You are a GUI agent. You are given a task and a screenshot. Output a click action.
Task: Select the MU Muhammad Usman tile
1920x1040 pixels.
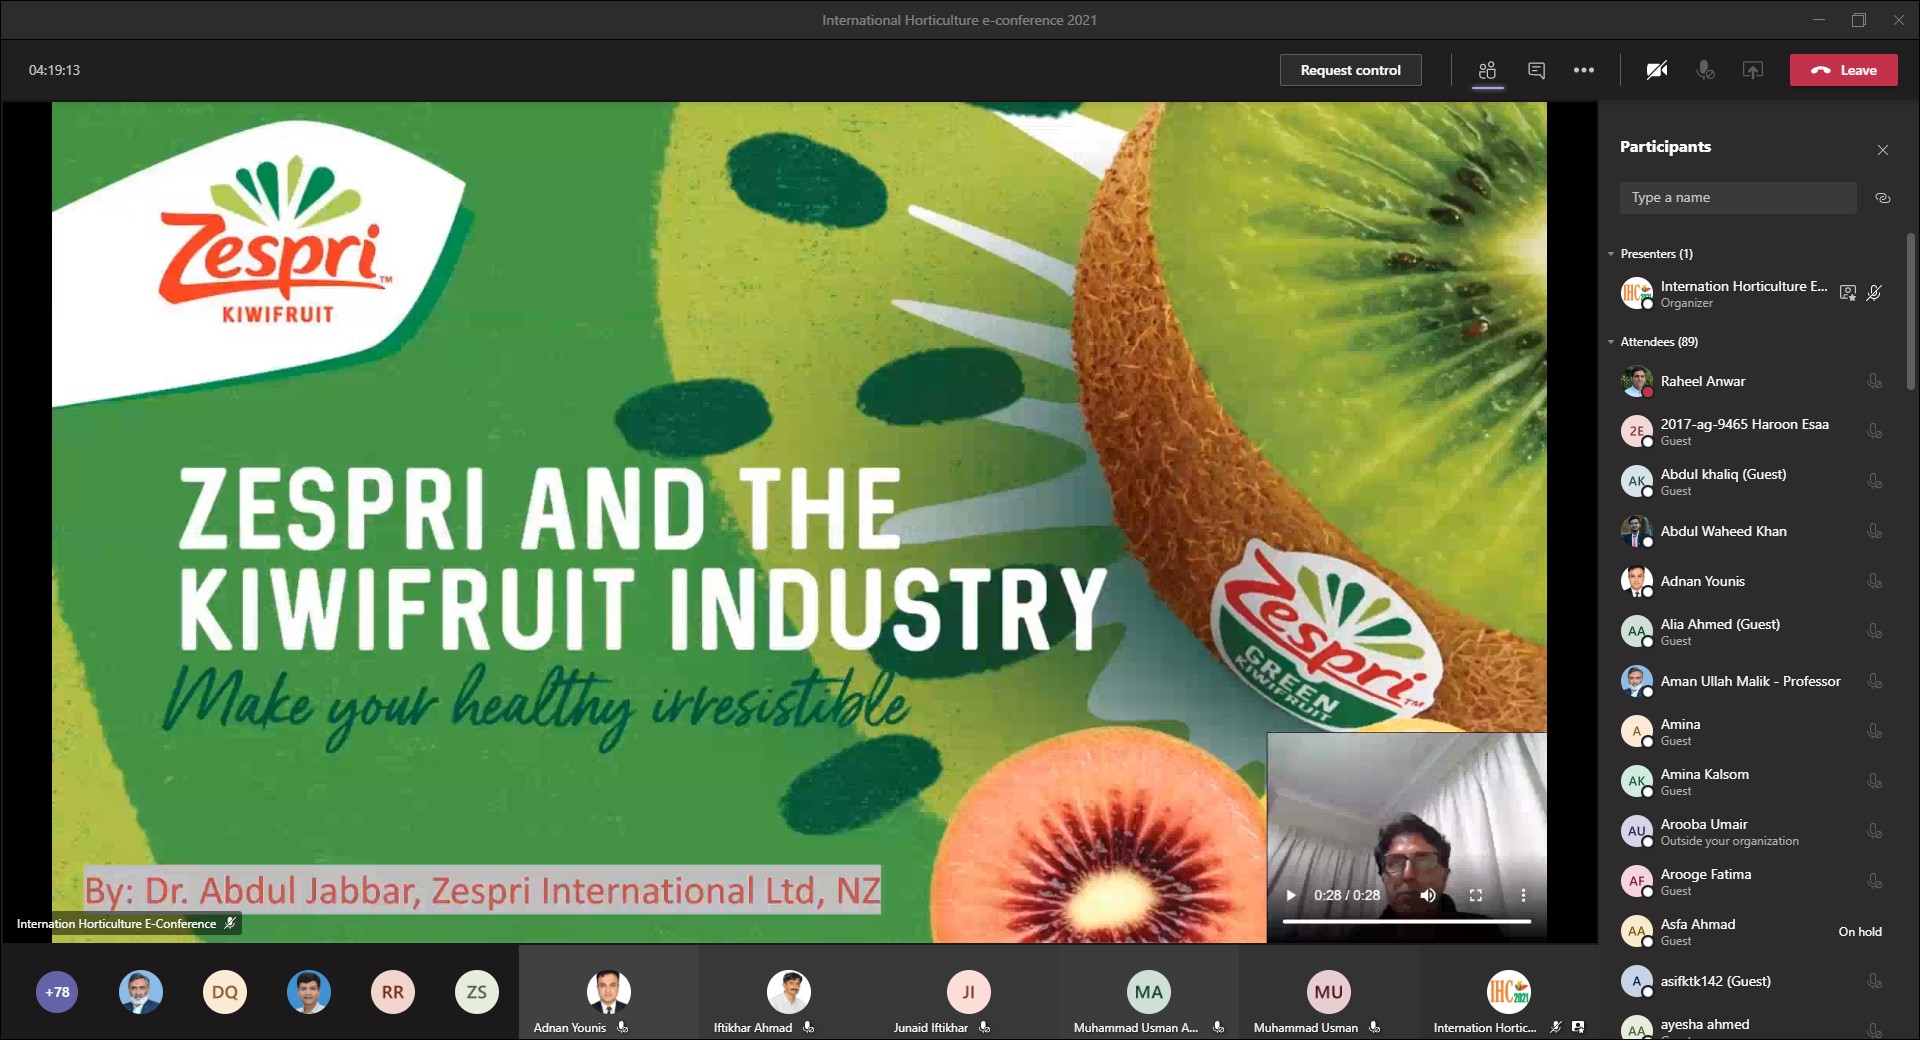tap(1329, 992)
